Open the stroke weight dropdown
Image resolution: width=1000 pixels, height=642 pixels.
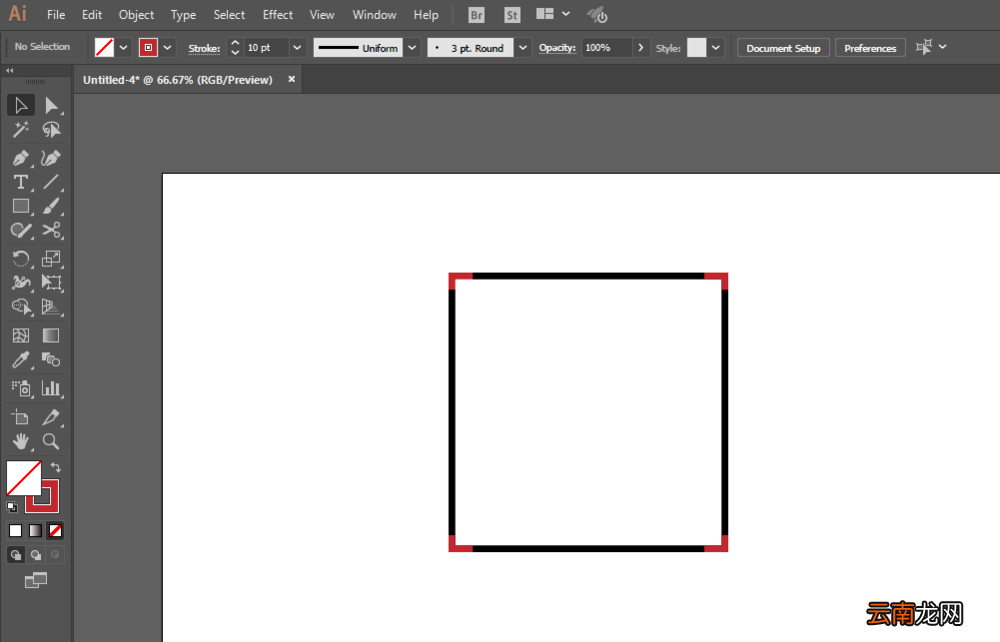coord(297,48)
